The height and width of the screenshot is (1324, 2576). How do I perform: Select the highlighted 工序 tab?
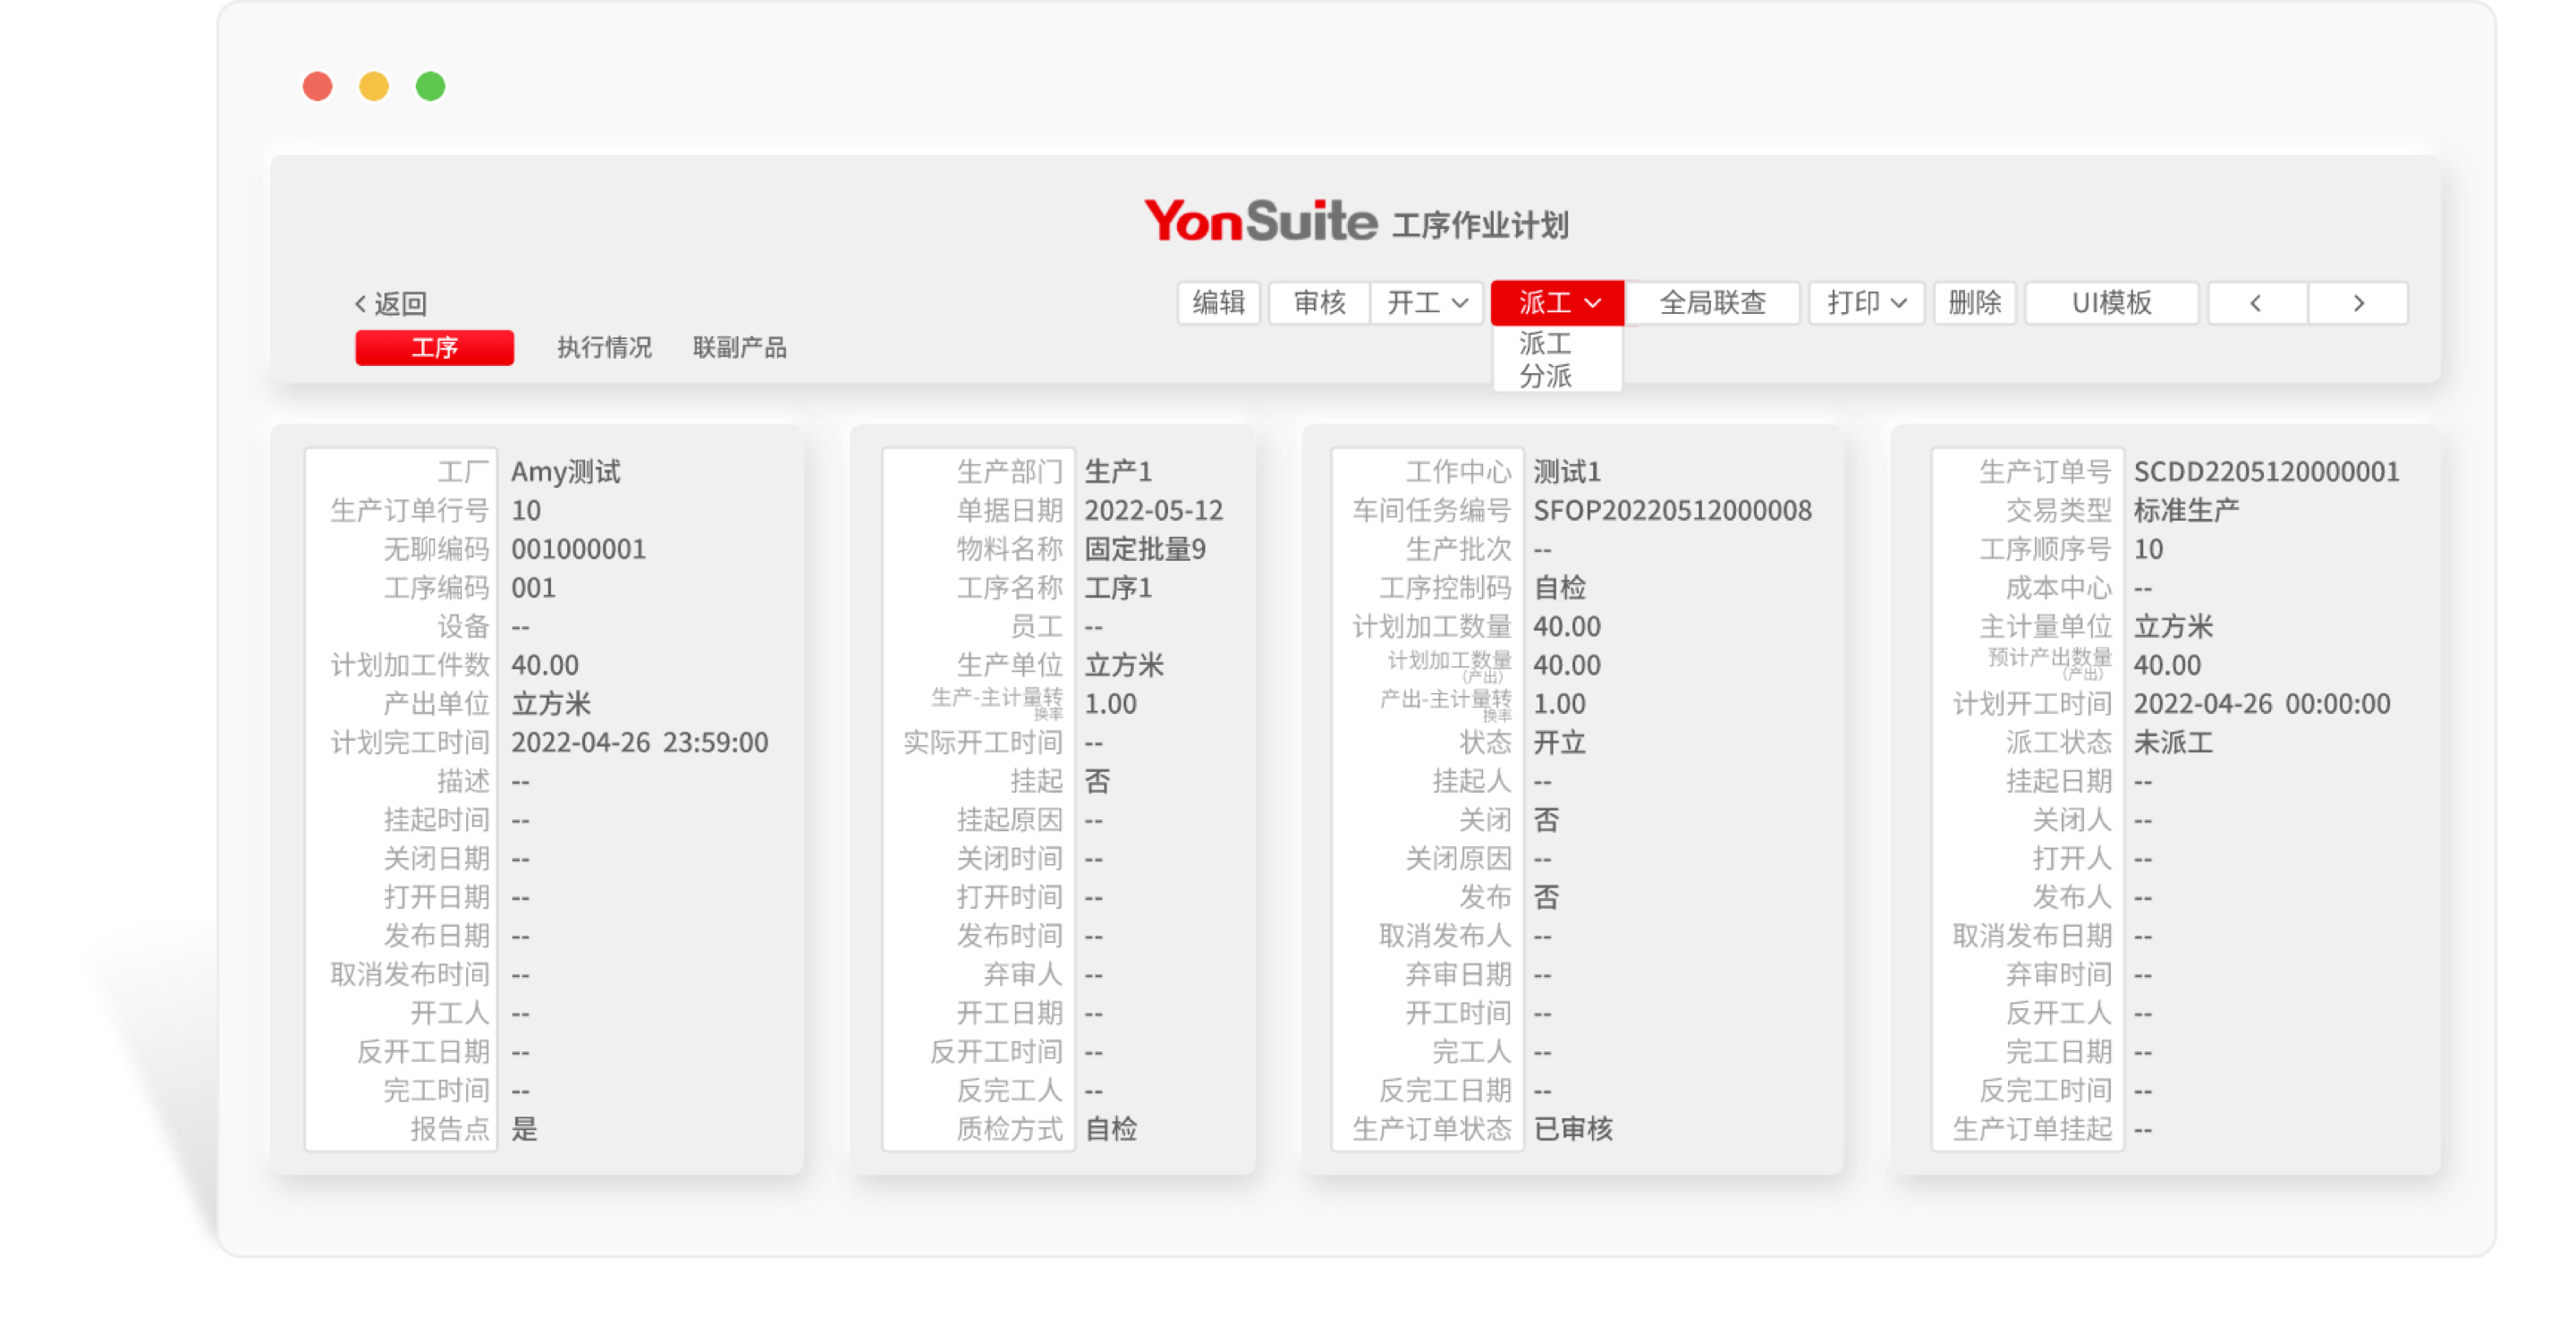pyautogui.click(x=434, y=347)
